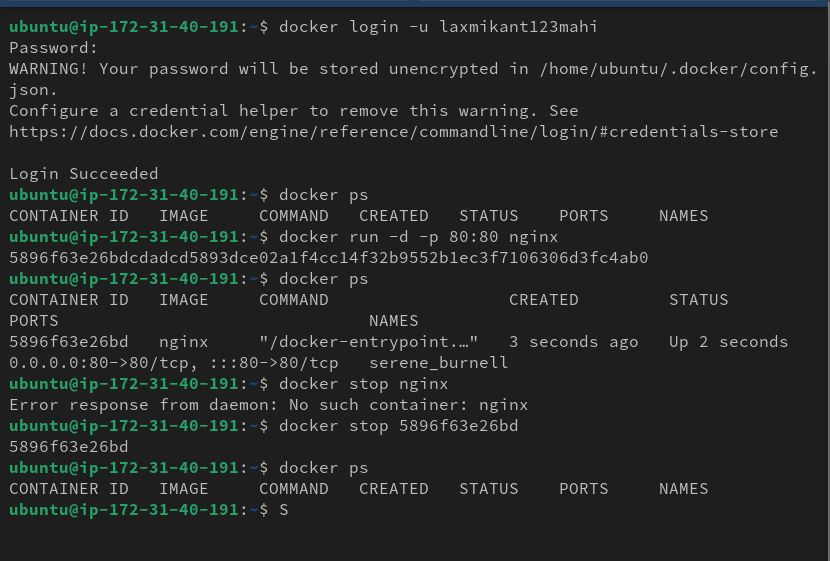Click the Up 2 seconds status text
The width and height of the screenshot is (830, 561).
pos(728,341)
